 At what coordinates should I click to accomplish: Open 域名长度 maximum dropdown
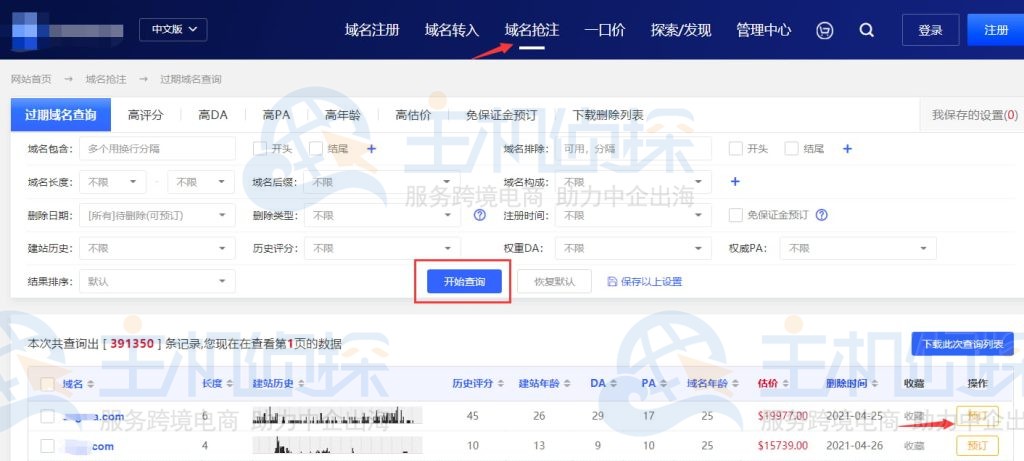[201, 182]
